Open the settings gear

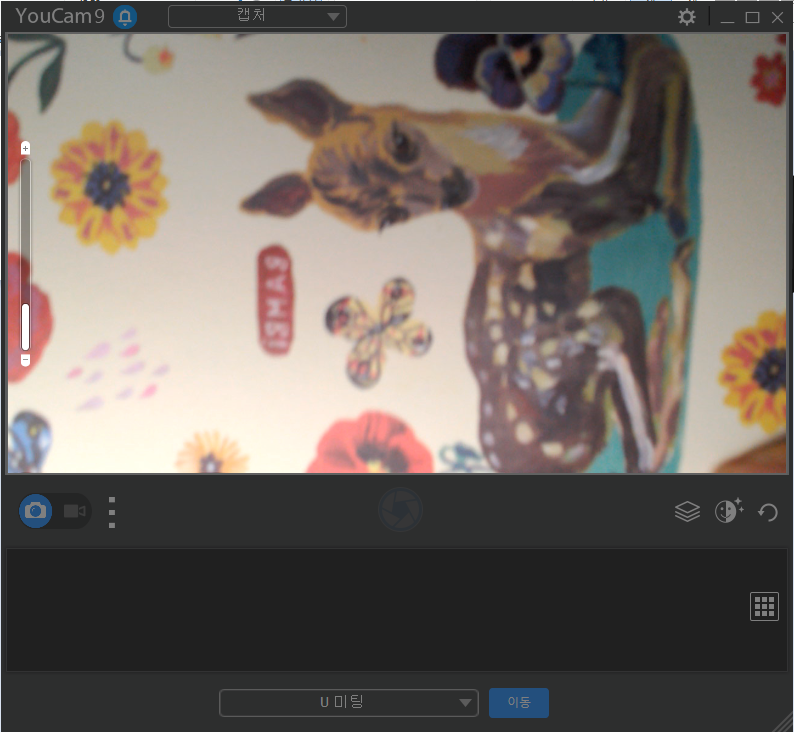pos(687,17)
